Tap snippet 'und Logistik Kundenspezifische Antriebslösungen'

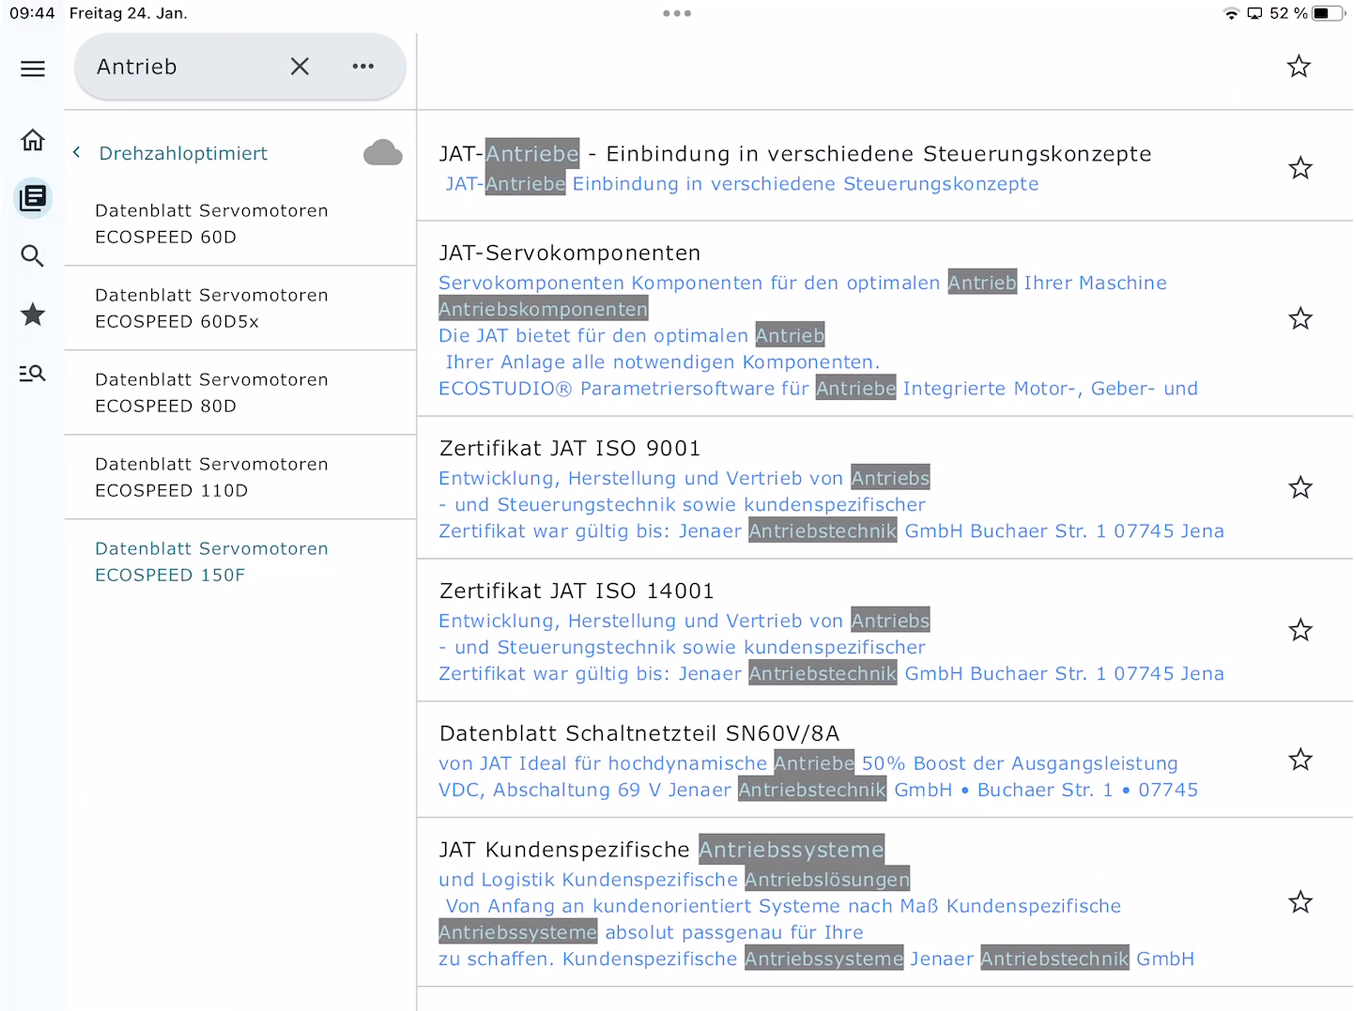click(x=674, y=879)
